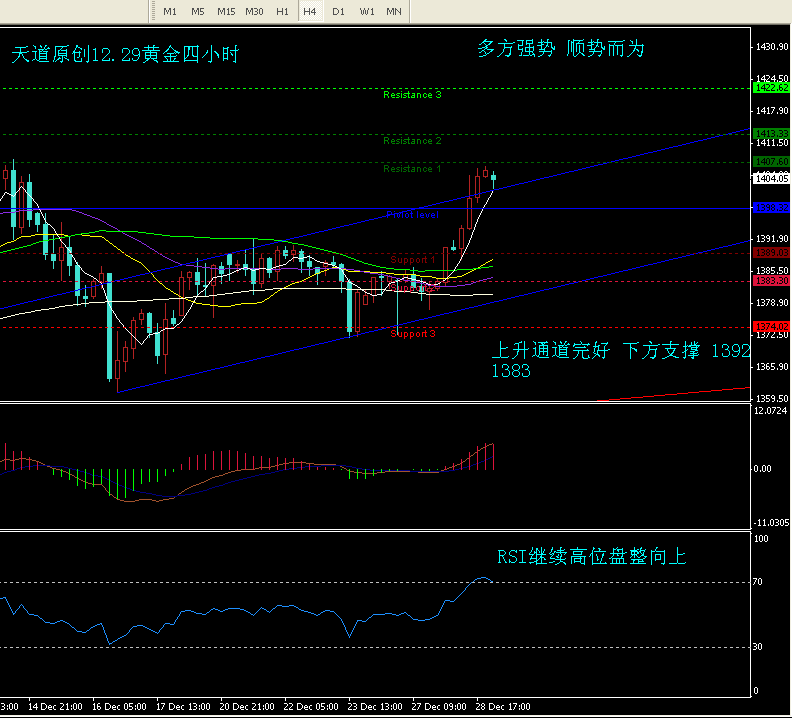This screenshot has width=792, height=718.
Task: Switch chart to D1 daily timeframe
Action: point(338,11)
